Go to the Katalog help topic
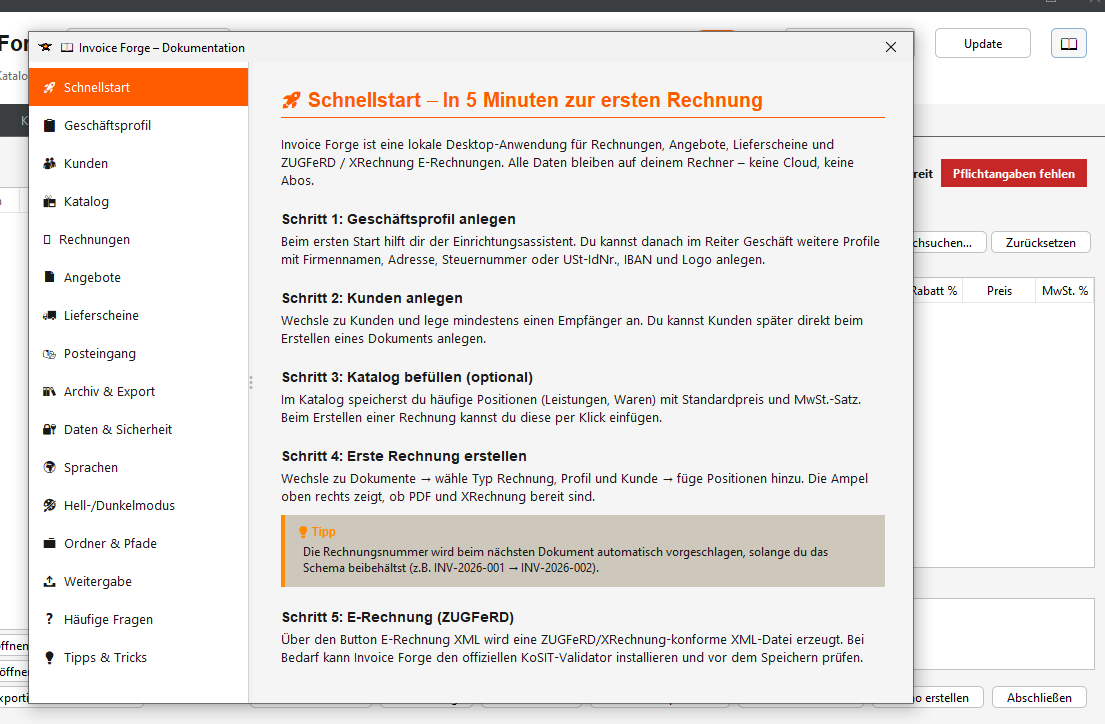The width and height of the screenshot is (1105, 724). (139, 202)
